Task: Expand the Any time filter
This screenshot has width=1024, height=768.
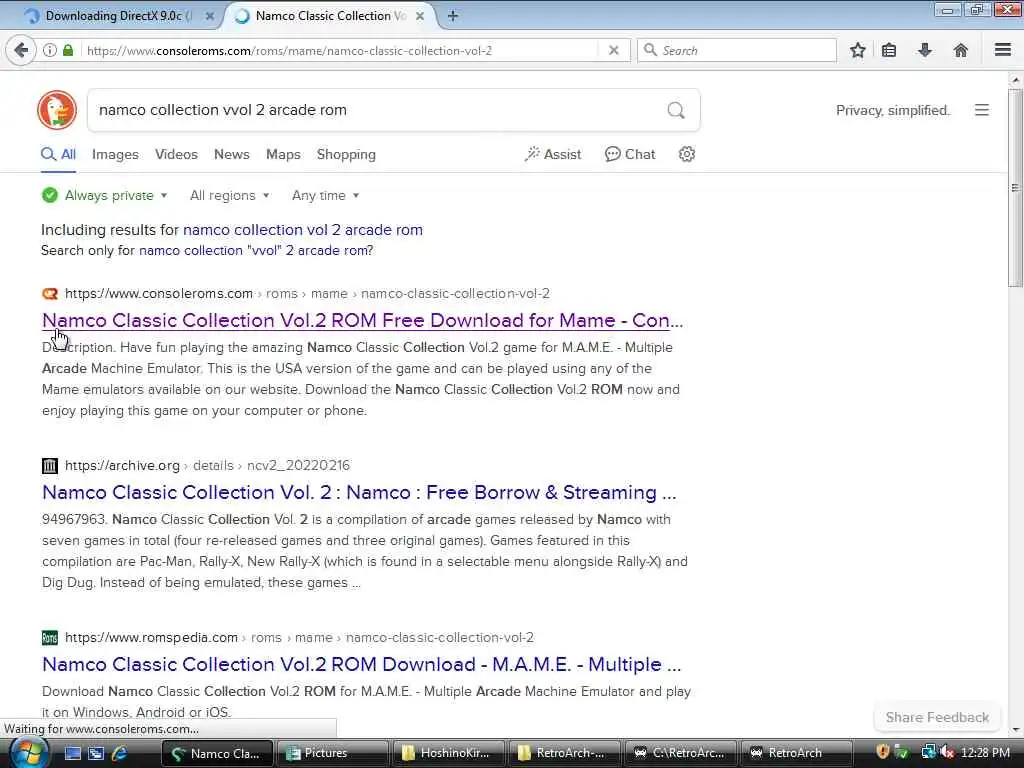Action: click(325, 195)
